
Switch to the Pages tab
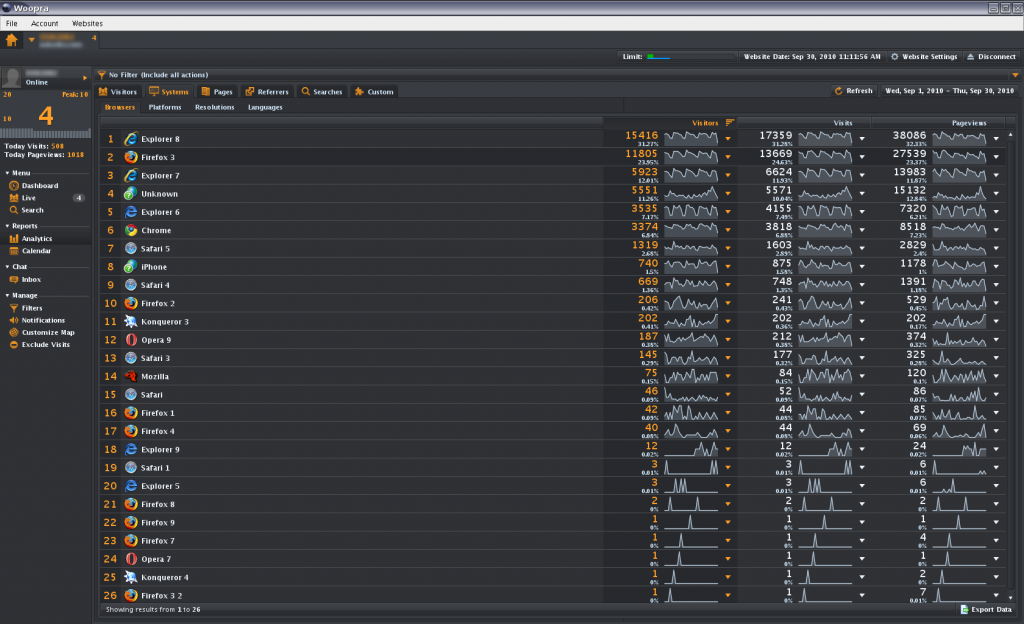click(x=217, y=92)
